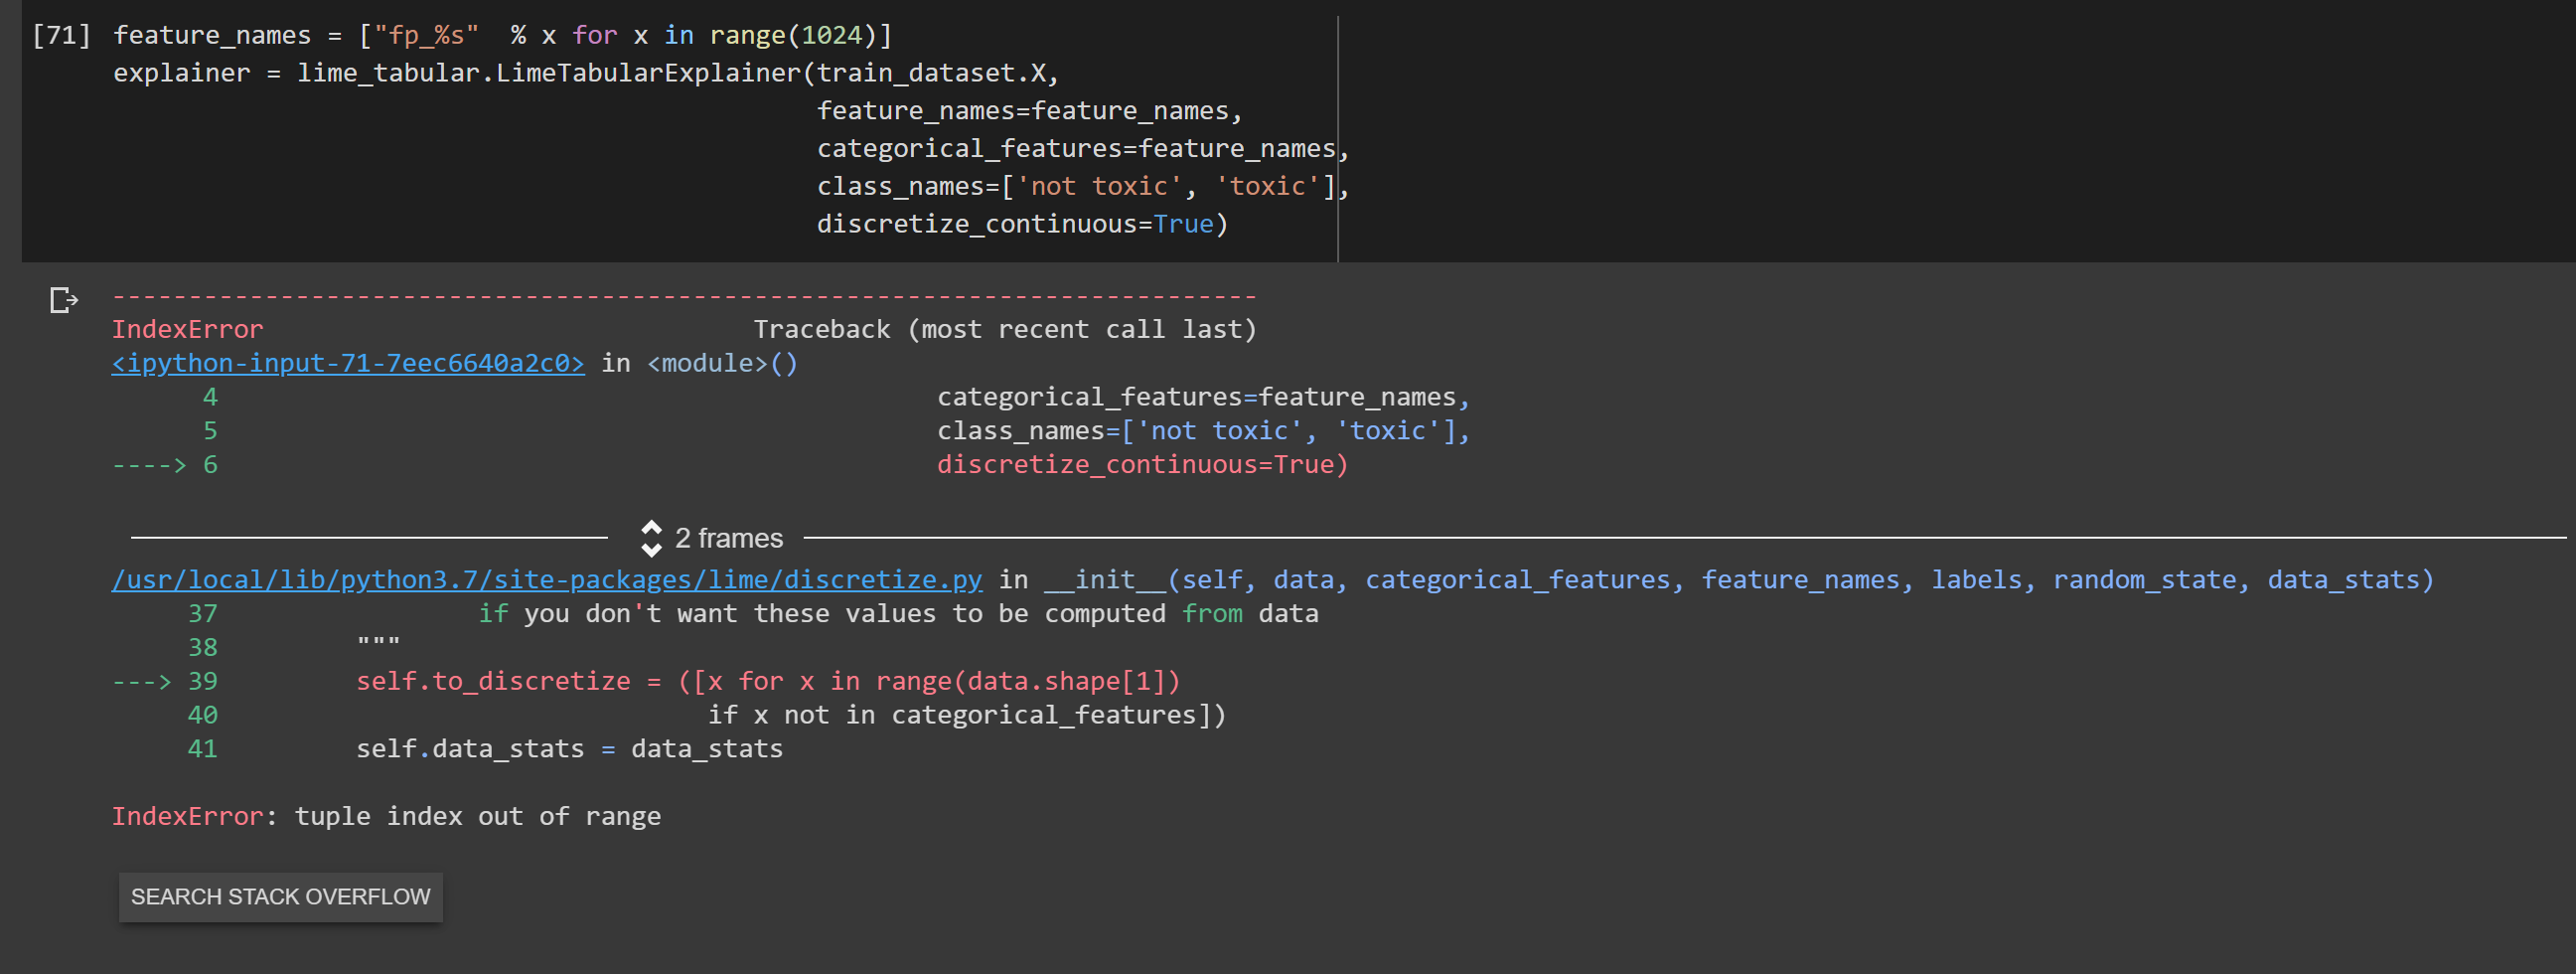Click the IndexError label in the traceback
Image resolution: width=2576 pixels, height=974 pixels.
[187, 329]
